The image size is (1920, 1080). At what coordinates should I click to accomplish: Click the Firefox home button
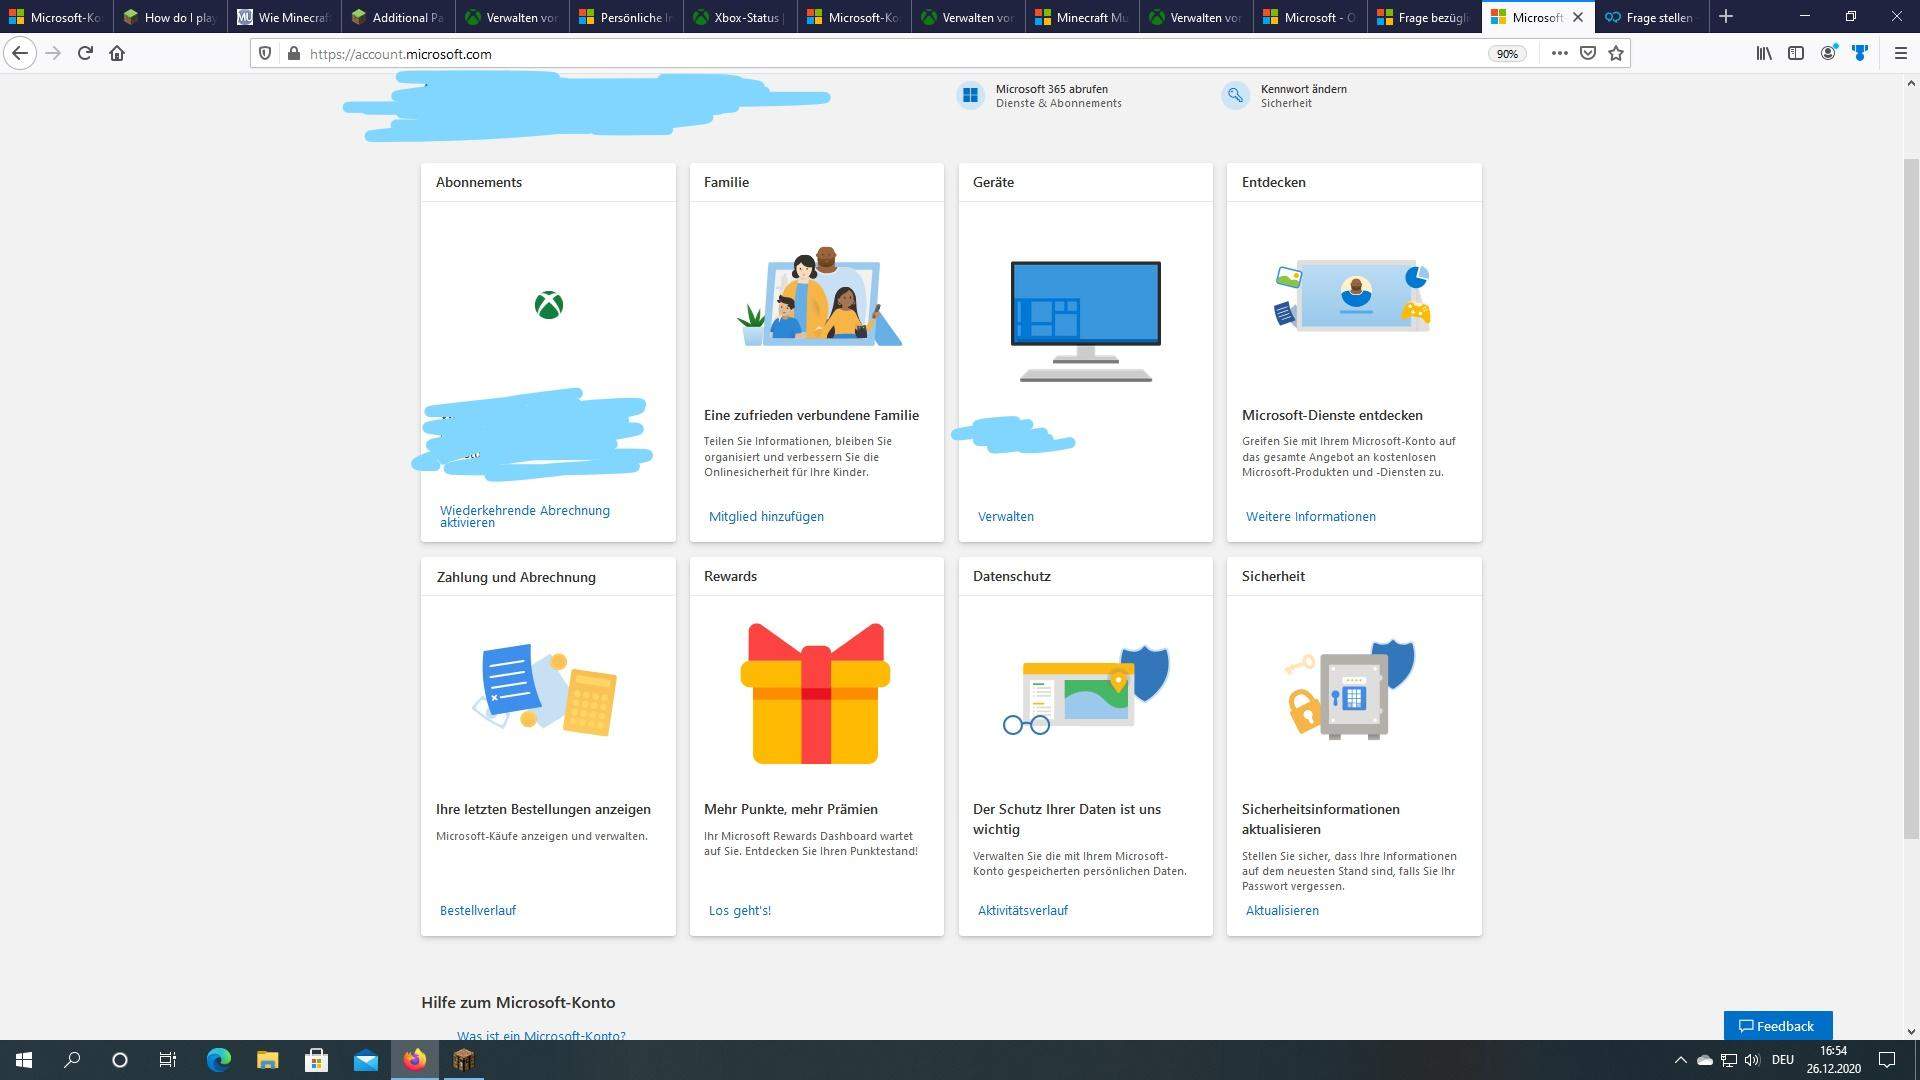tap(117, 53)
